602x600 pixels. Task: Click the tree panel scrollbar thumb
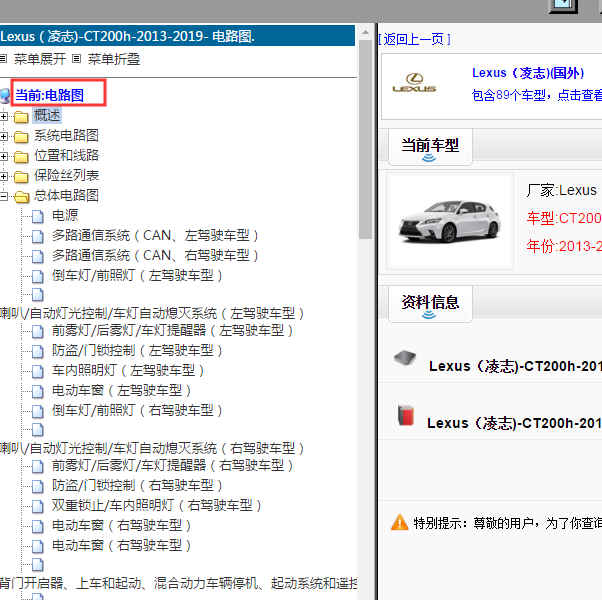[365, 139]
